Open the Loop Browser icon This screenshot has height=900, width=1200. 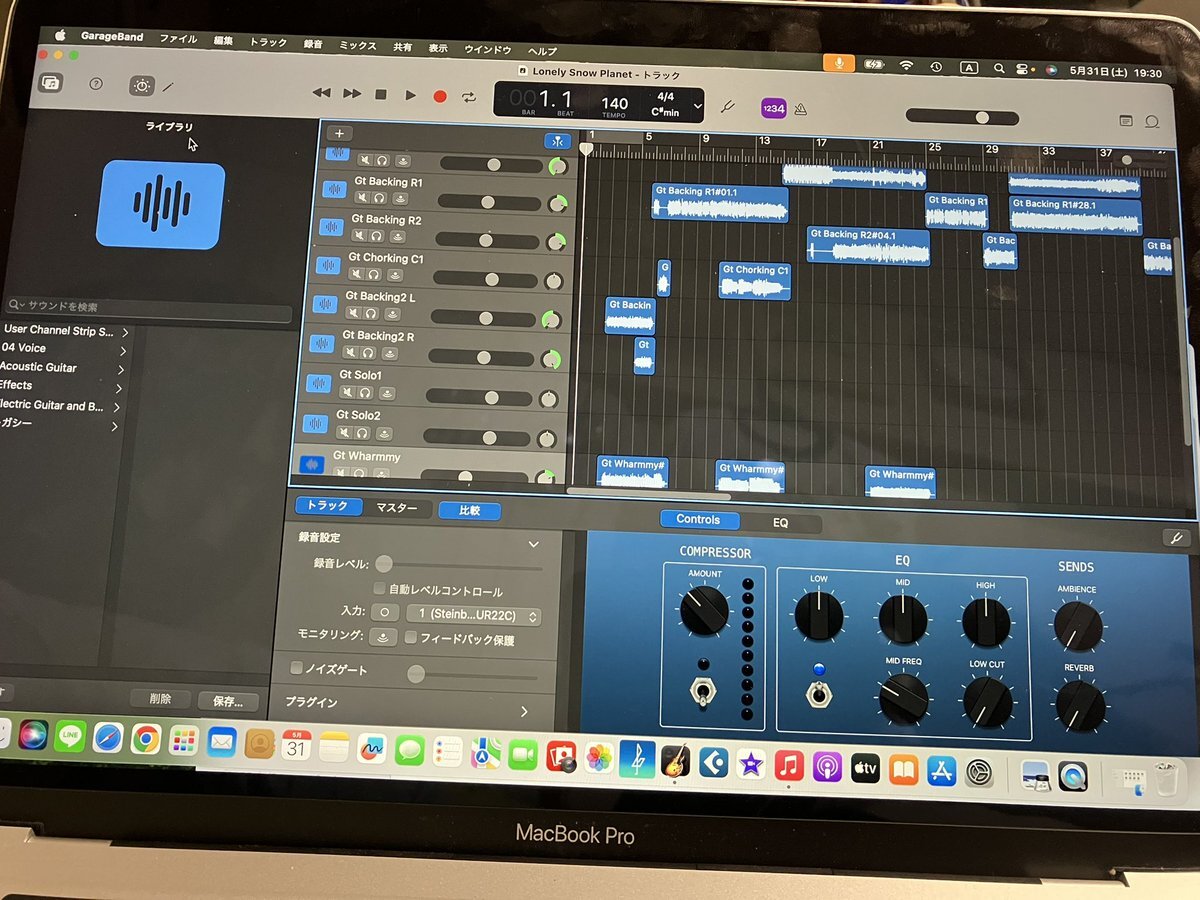pos(1151,121)
